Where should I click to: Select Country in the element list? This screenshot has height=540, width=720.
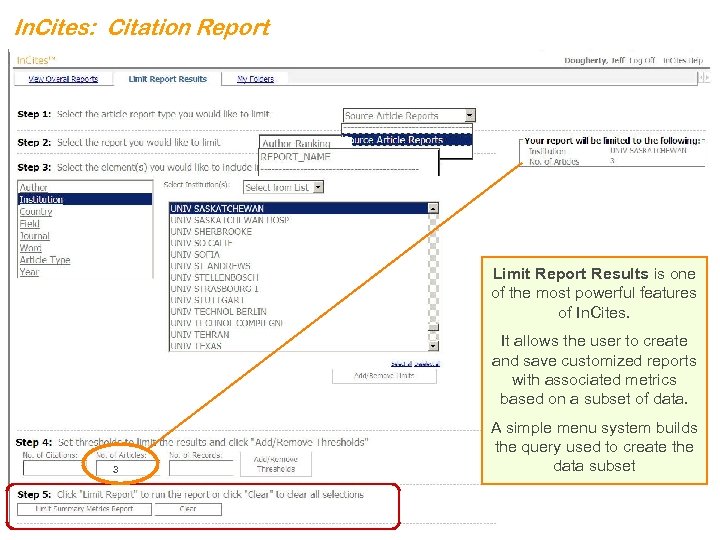pyautogui.click(x=36, y=211)
